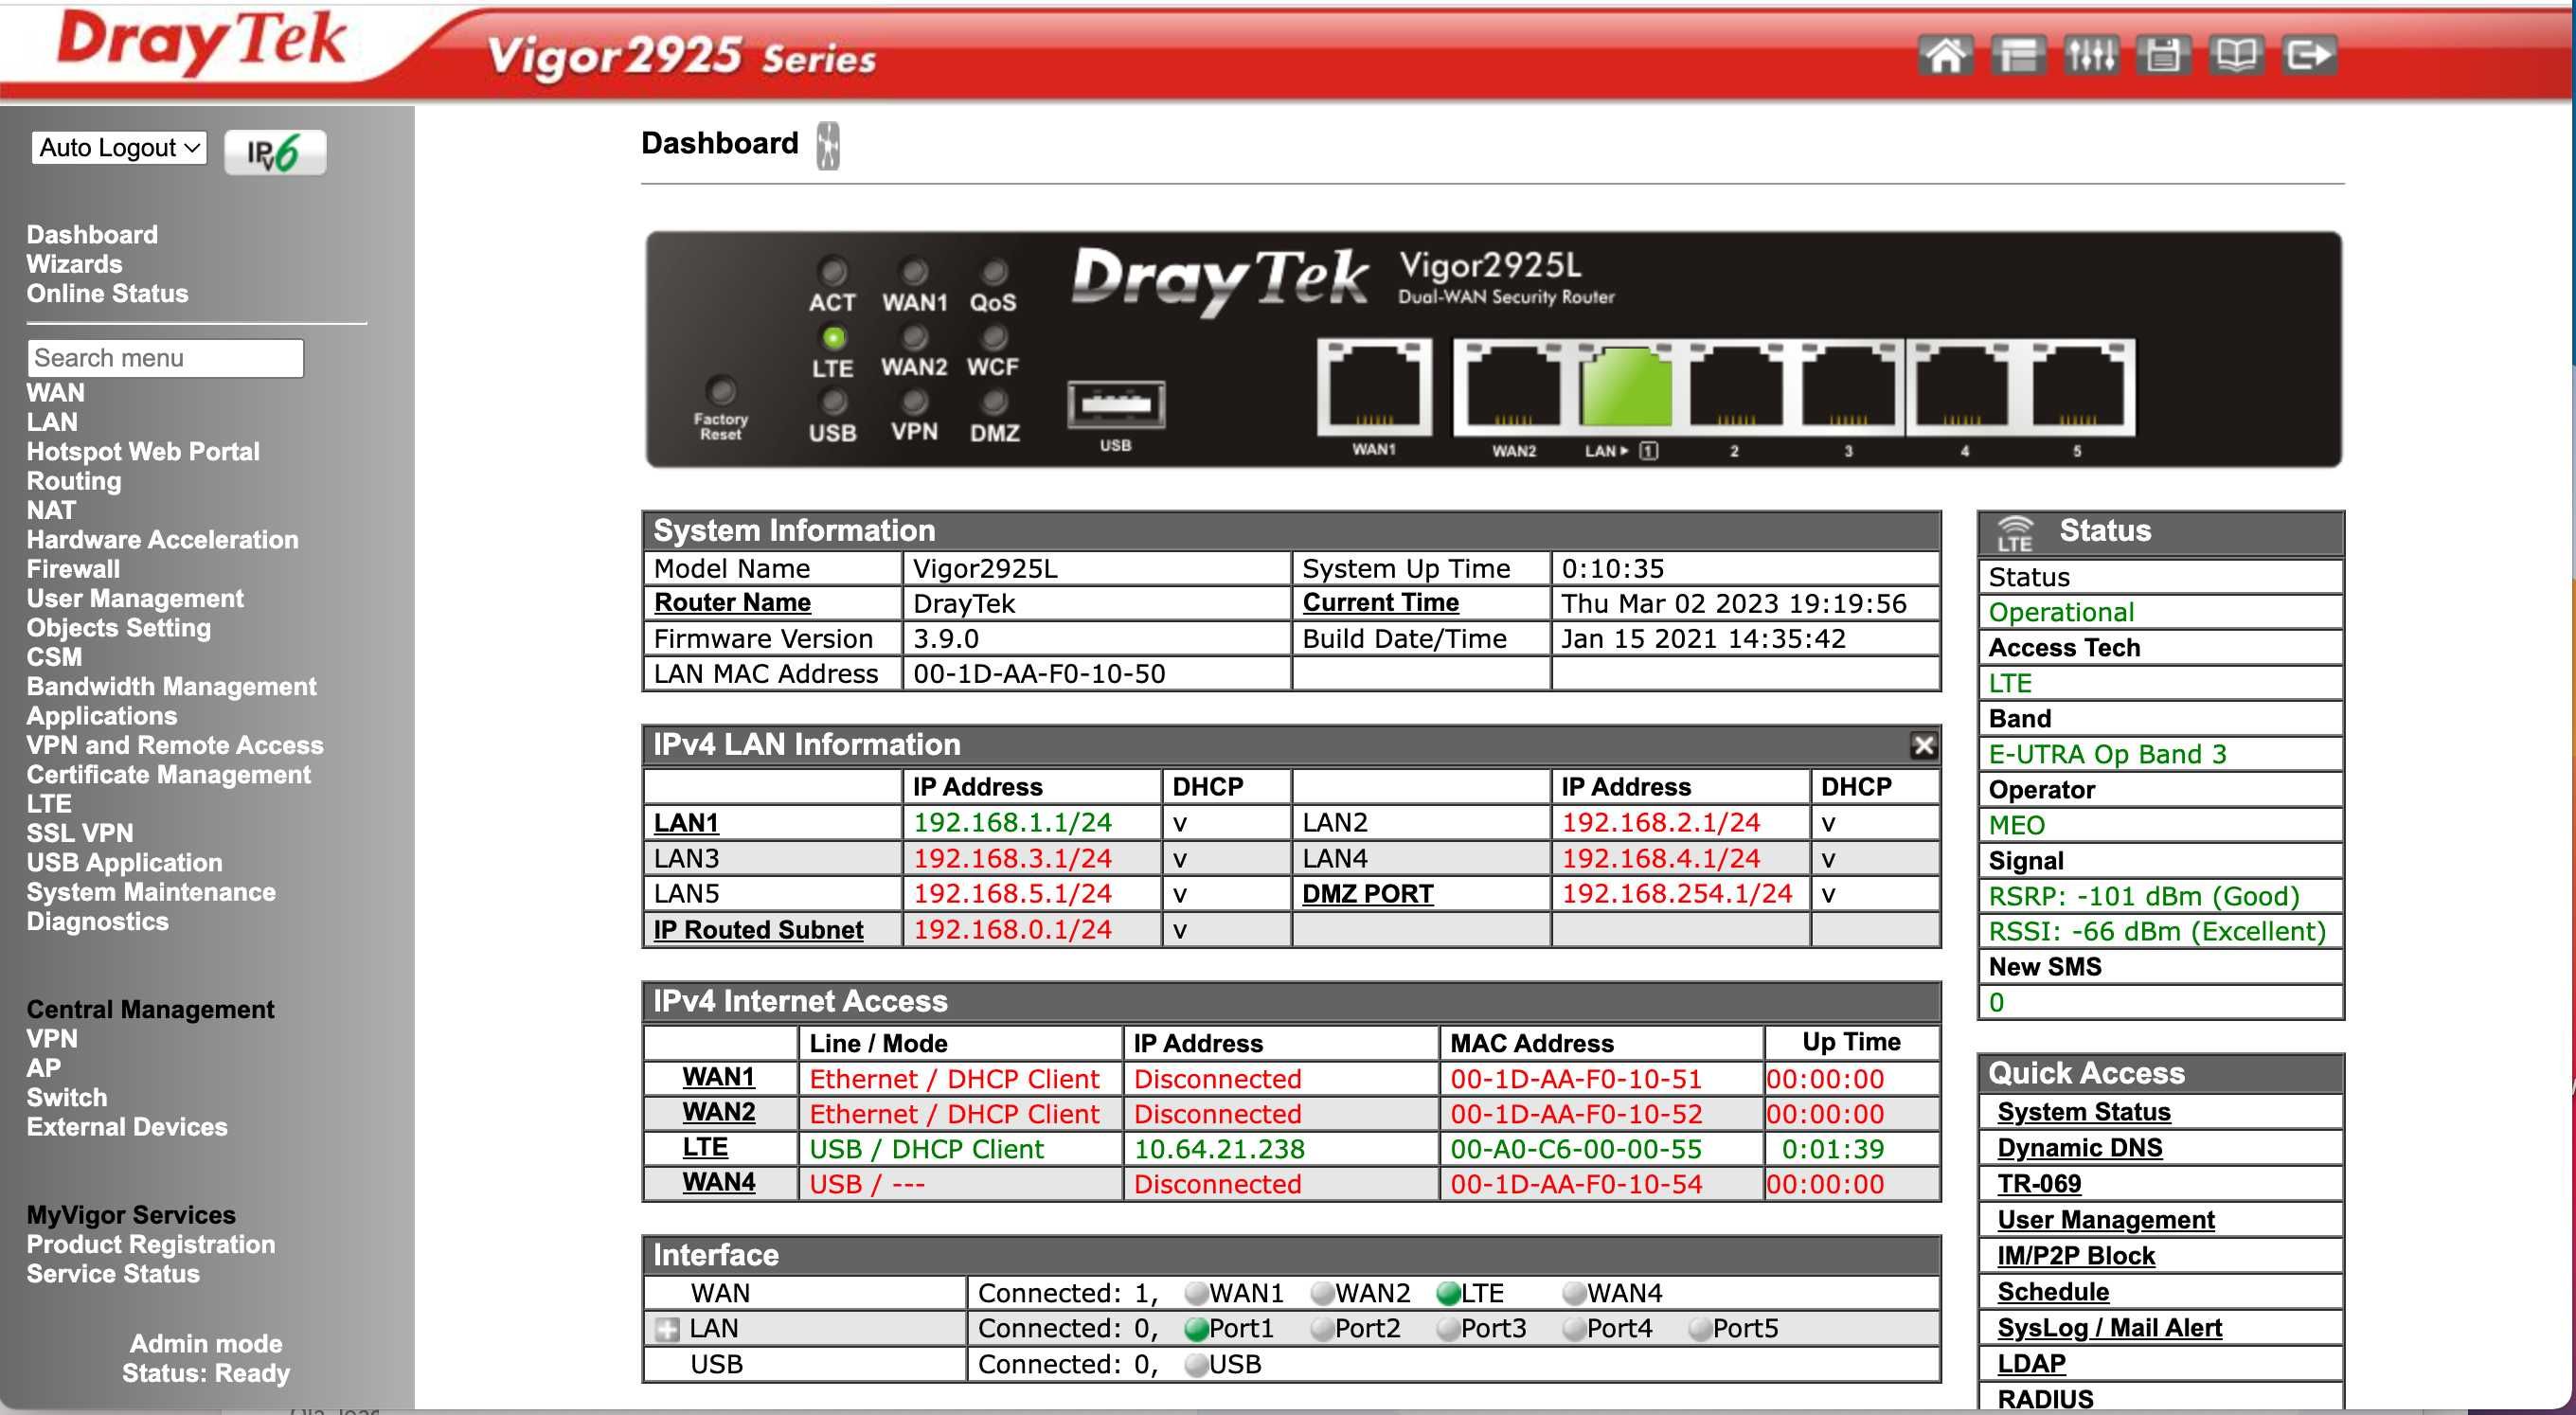Click LAN MAC address 00-1D-AA-F0-10-50
Image resolution: width=2576 pixels, height=1415 pixels.
[x=1039, y=674]
